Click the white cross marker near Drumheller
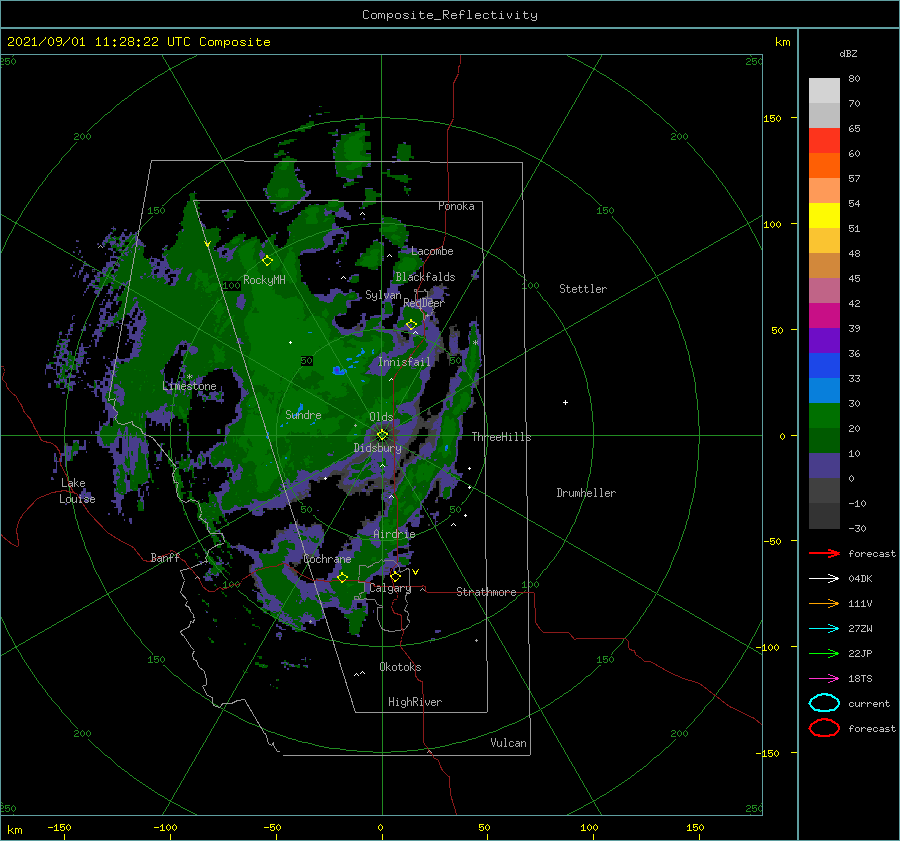 pos(565,402)
